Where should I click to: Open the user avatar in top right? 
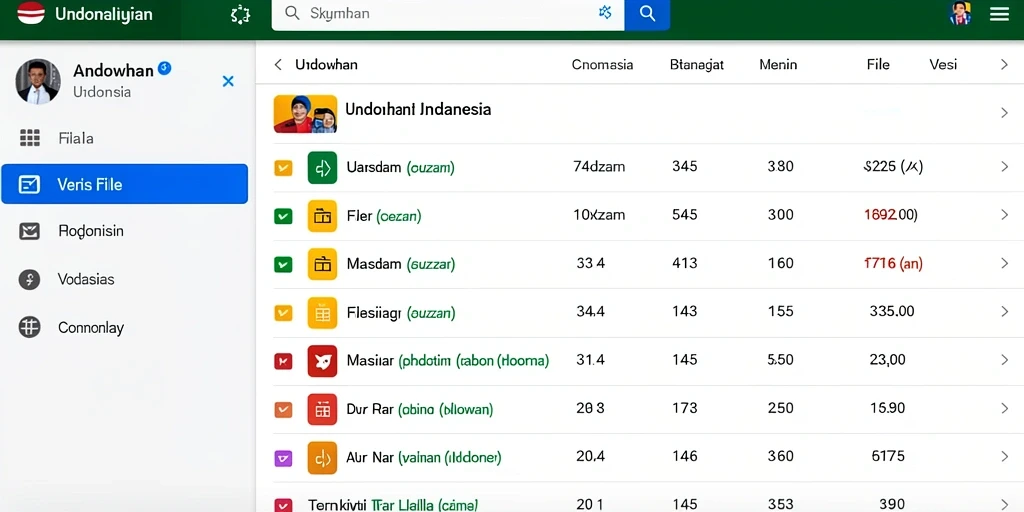(960, 14)
